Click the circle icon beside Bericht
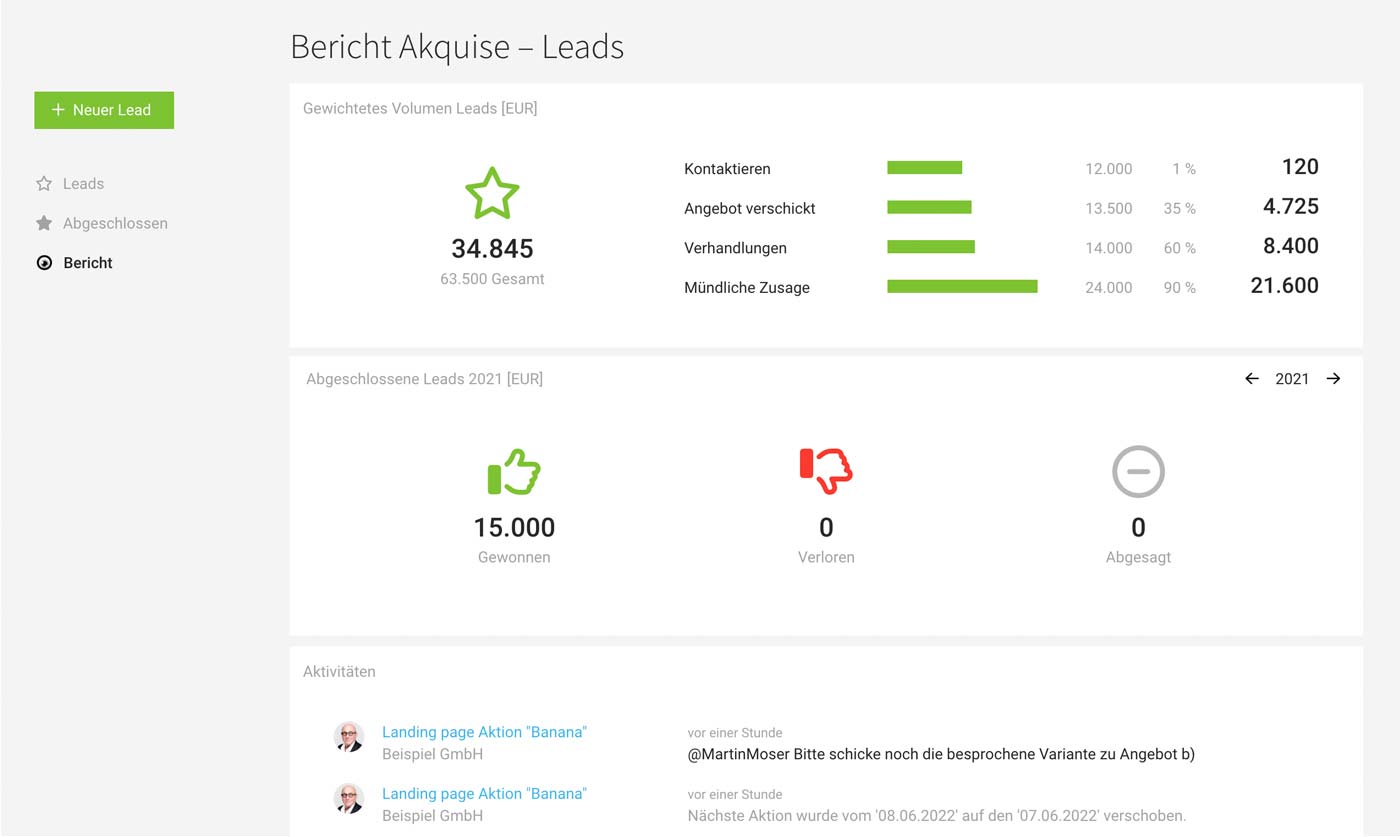 [44, 263]
